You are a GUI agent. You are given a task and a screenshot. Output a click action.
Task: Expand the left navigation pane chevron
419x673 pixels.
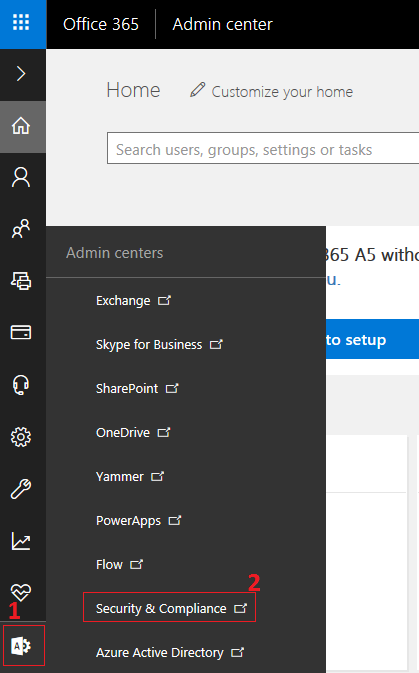(x=21, y=74)
